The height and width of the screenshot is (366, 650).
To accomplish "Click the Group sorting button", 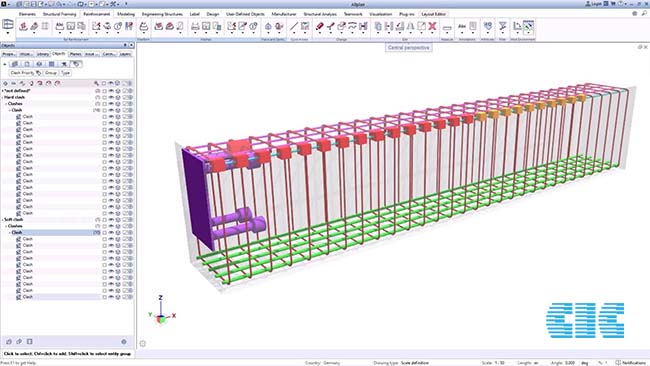I will tap(51, 73).
